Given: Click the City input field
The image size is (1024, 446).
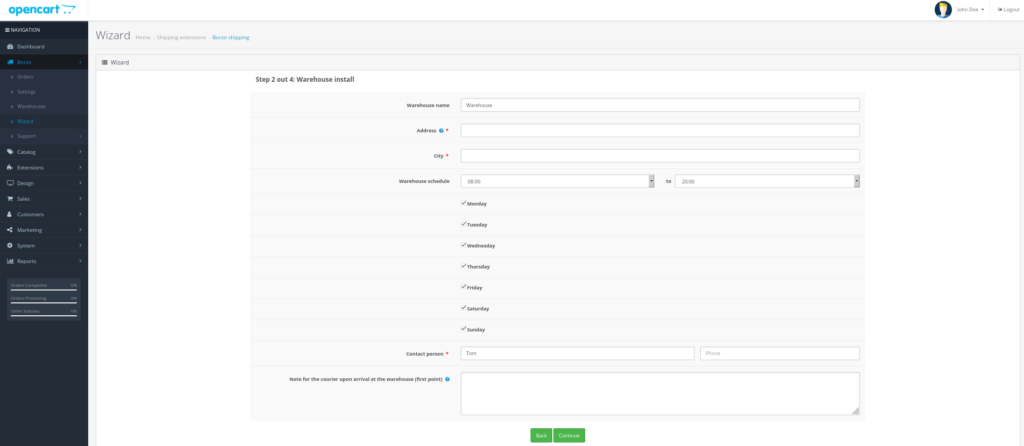Looking at the screenshot, I should coord(660,155).
